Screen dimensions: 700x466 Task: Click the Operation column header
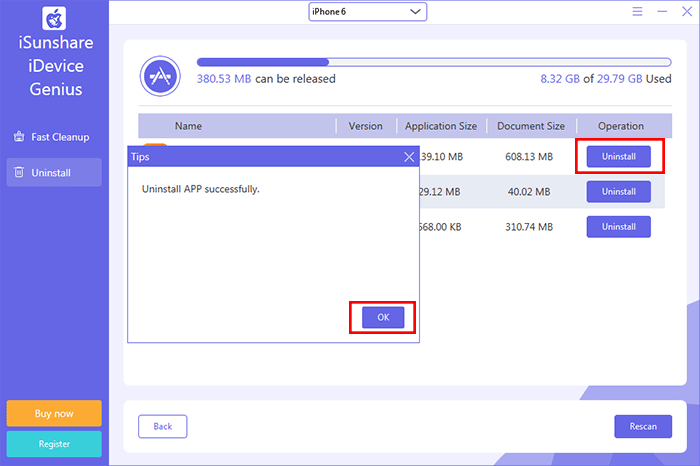tap(621, 126)
